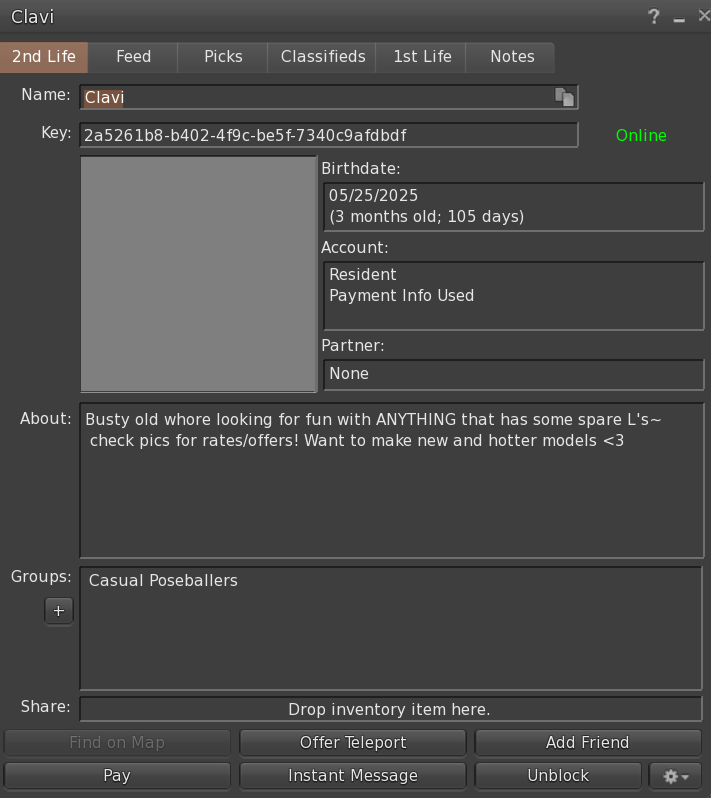Switch to the Classifieds tab
Screen dimensions: 711x798
[x=323, y=57]
